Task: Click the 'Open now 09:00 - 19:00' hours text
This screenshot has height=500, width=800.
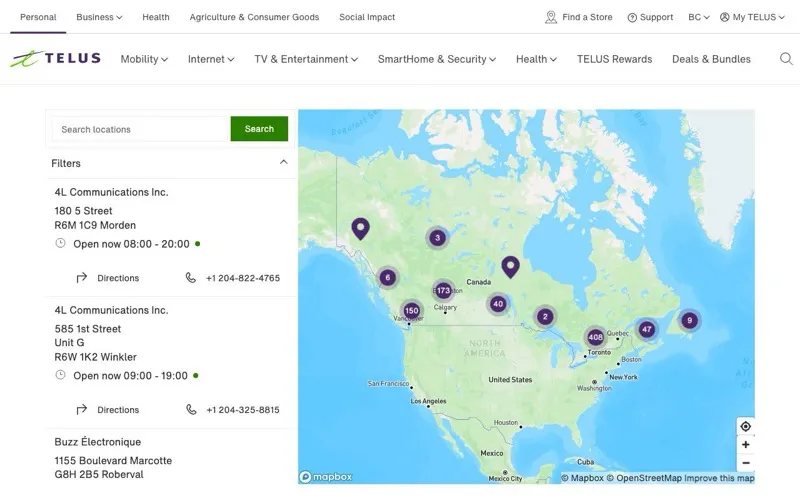Action: point(130,376)
